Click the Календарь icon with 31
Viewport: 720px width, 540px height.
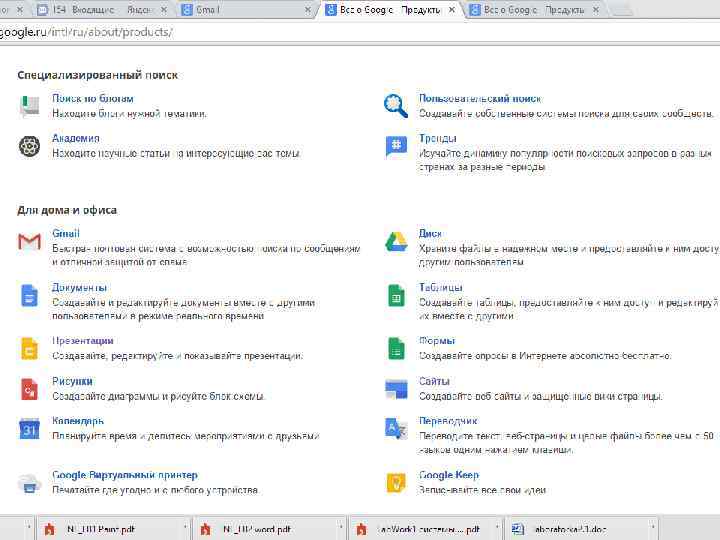pos(29,429)
